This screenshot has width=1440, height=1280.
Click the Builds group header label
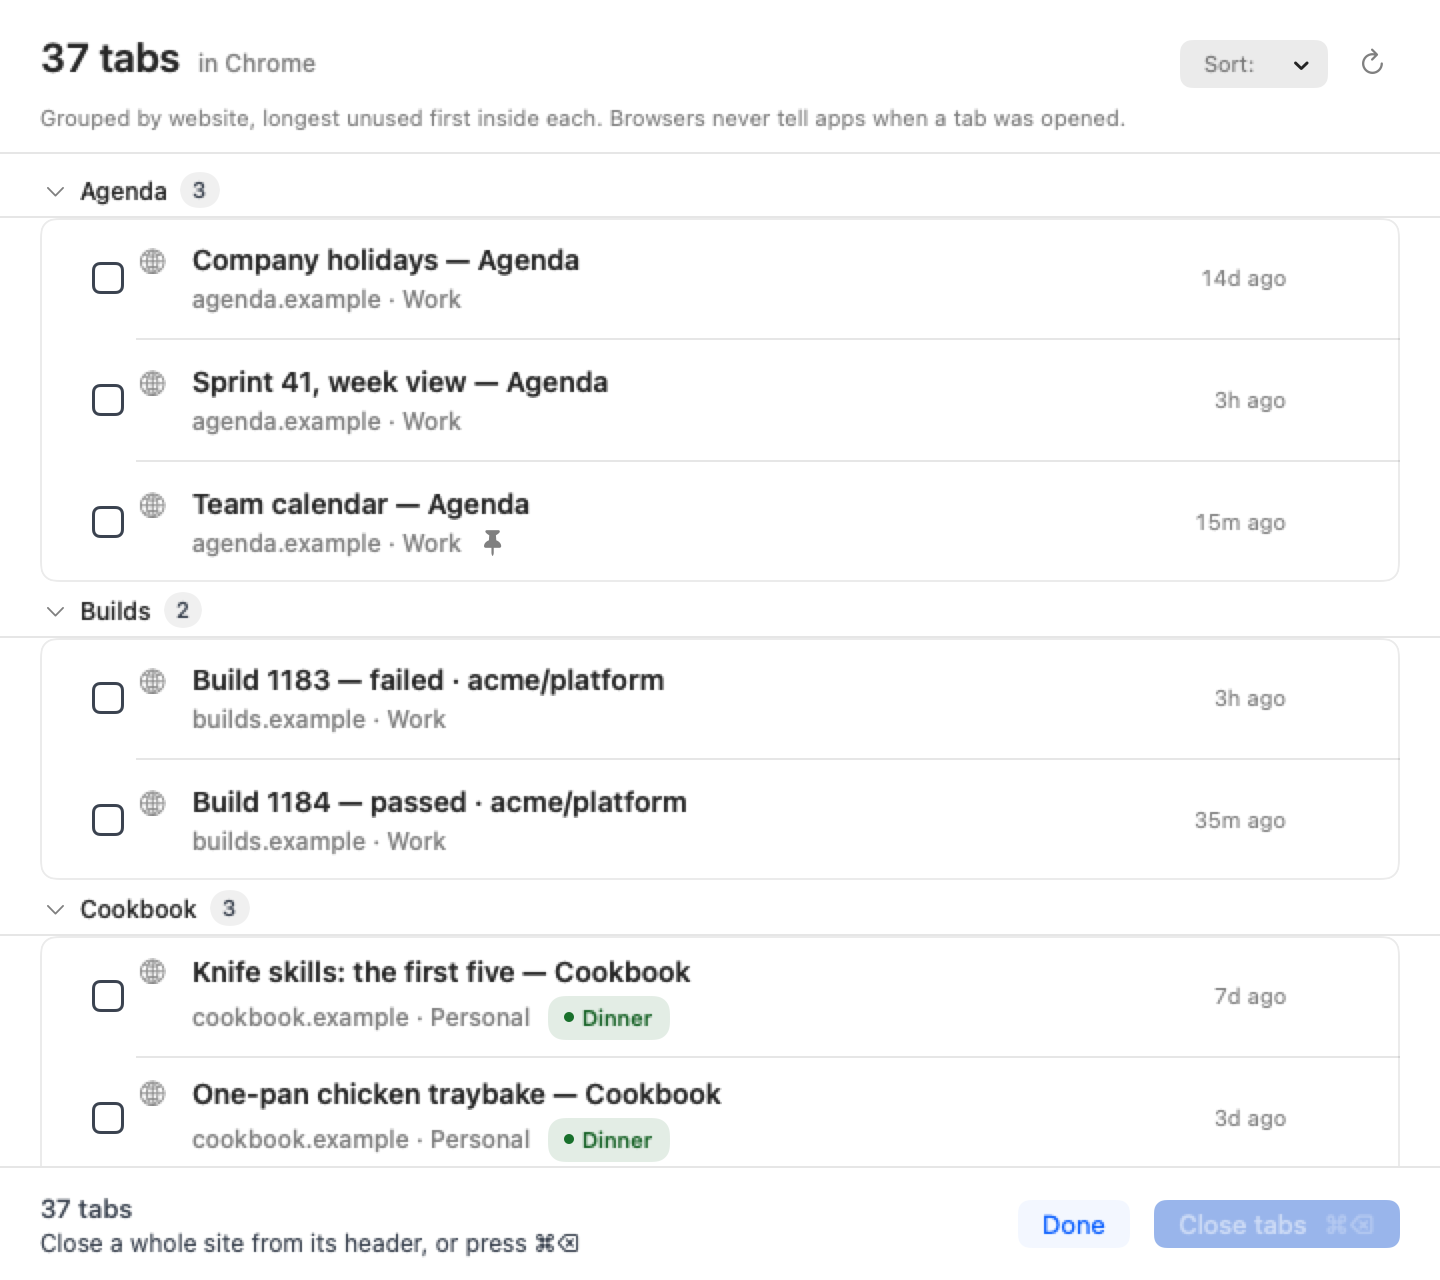(116, 611)
